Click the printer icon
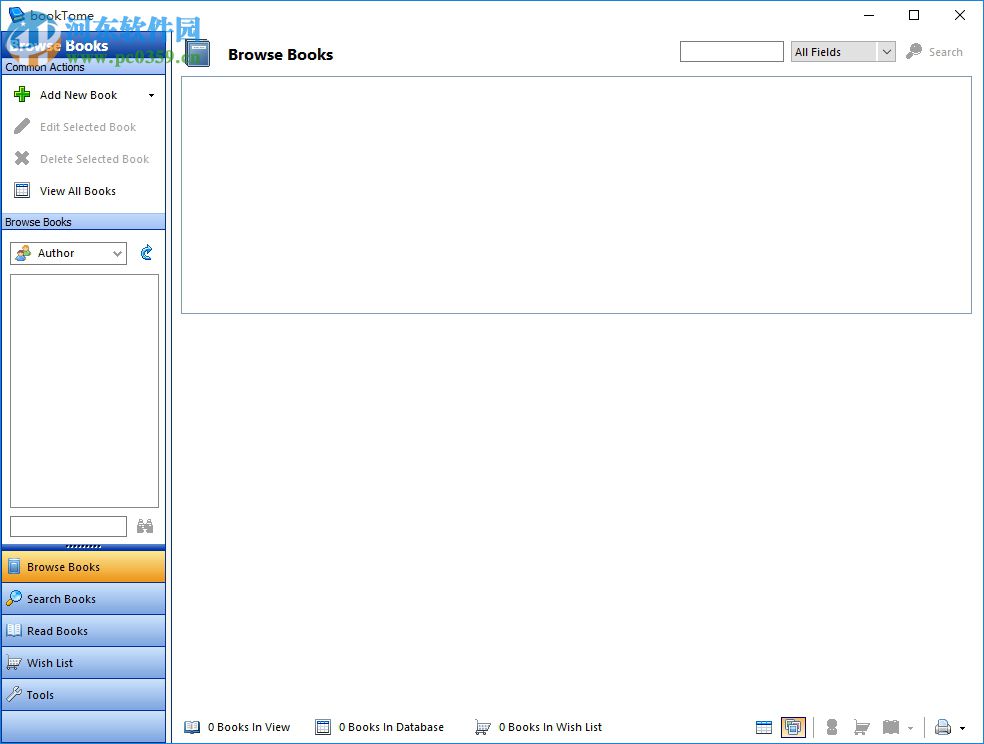This screenshot has width=984, height=744. [943, 728]
